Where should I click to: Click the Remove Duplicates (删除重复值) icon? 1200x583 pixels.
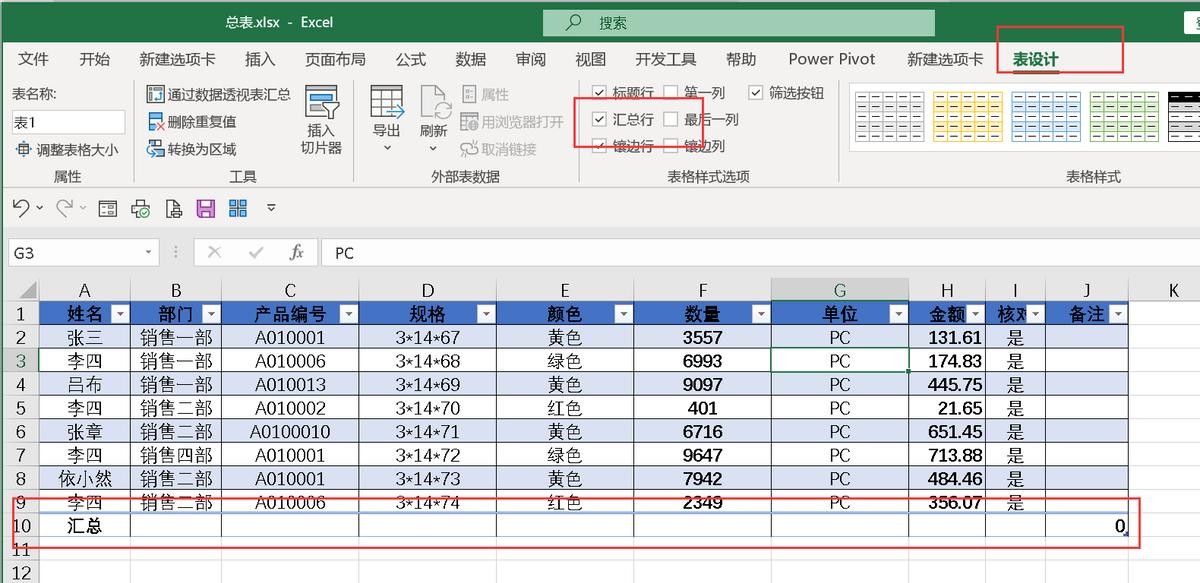pos(155,122)
